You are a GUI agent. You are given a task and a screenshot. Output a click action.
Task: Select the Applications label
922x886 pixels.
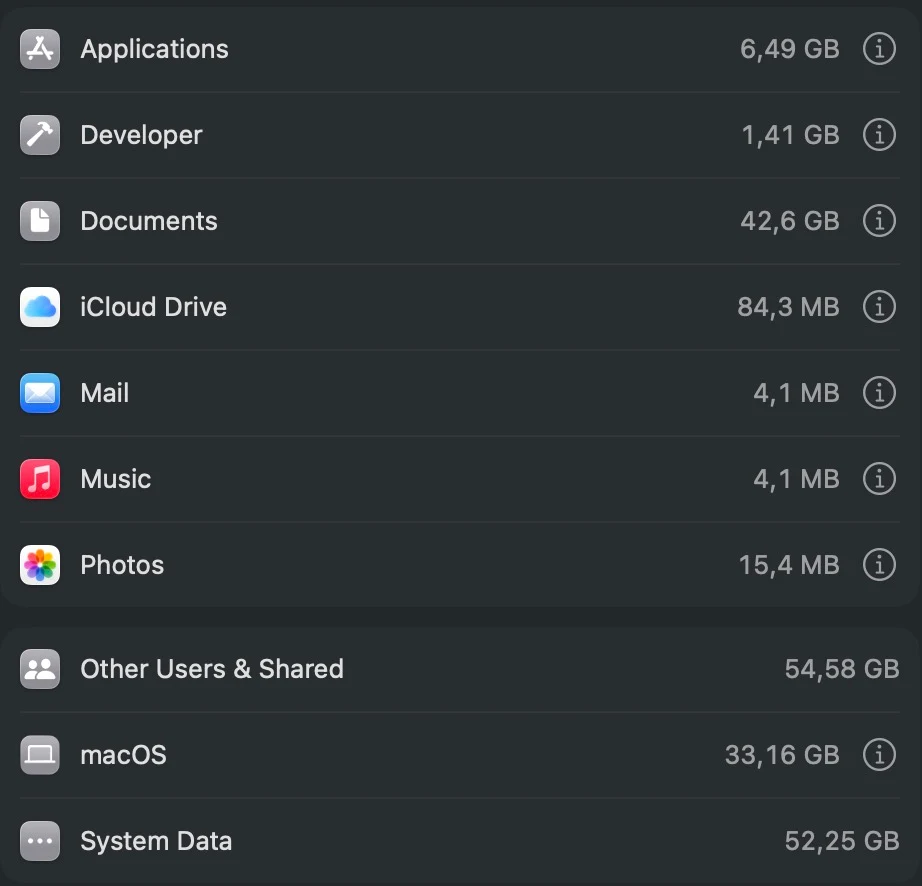pos(155,50)
